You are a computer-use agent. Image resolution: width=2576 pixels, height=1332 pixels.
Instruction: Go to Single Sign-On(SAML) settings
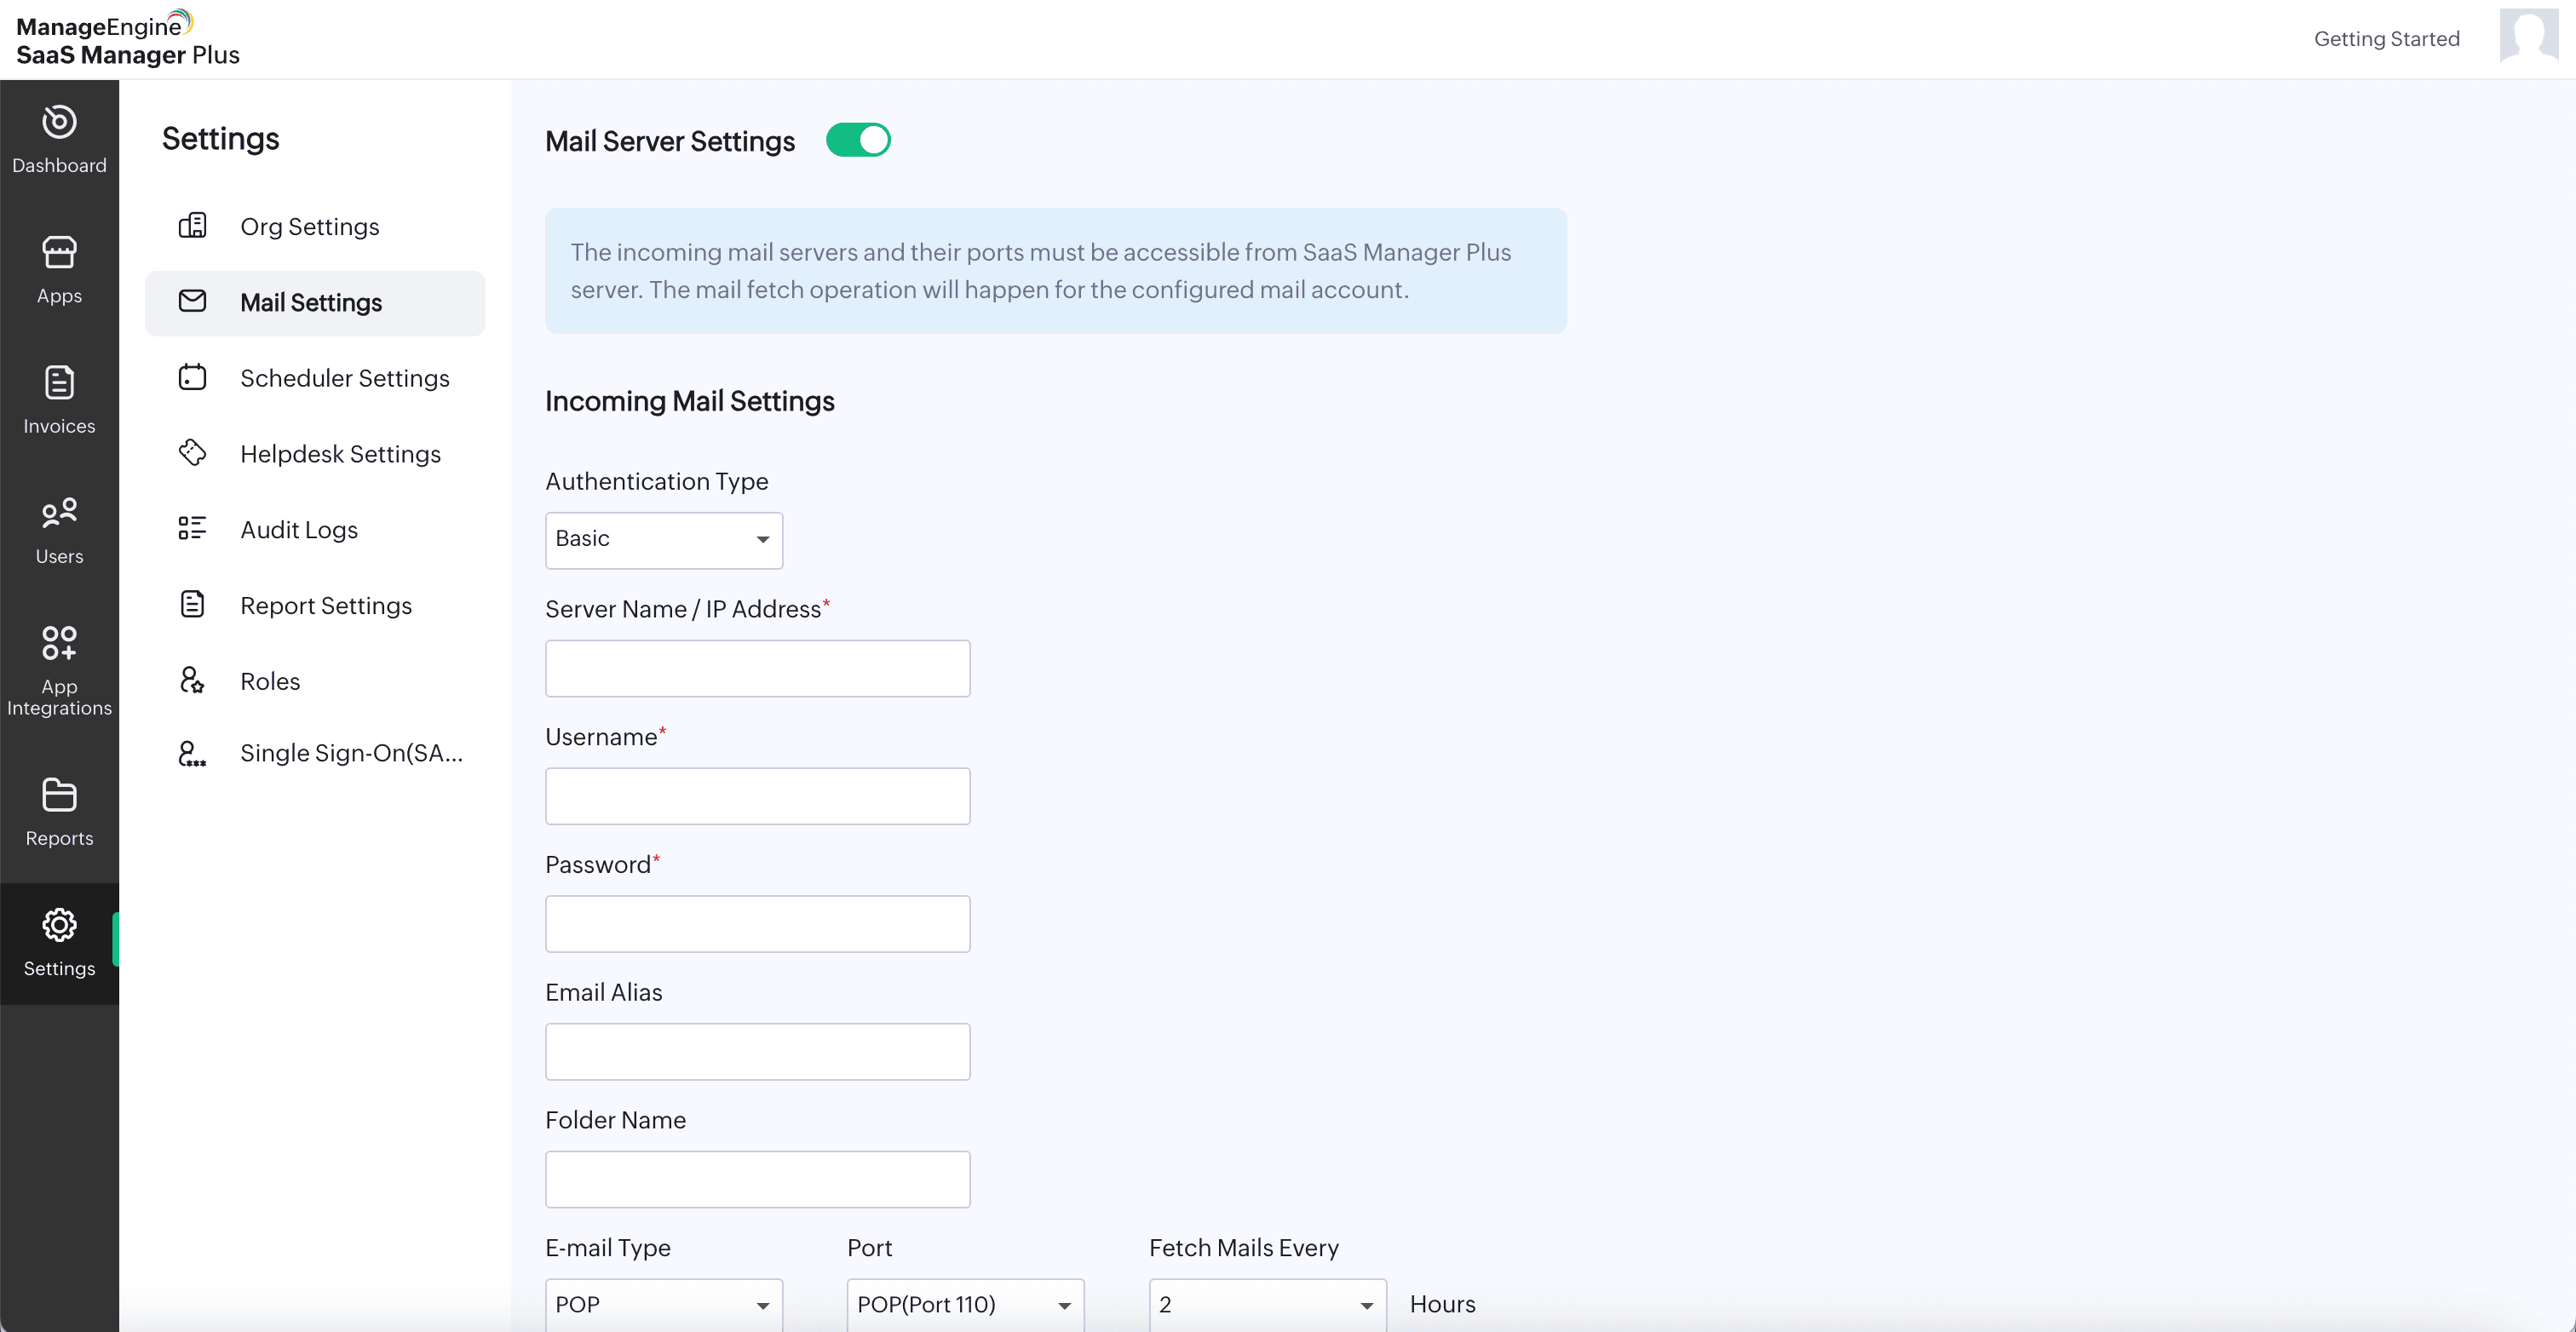pyautogui.click(x=351, y=753)
